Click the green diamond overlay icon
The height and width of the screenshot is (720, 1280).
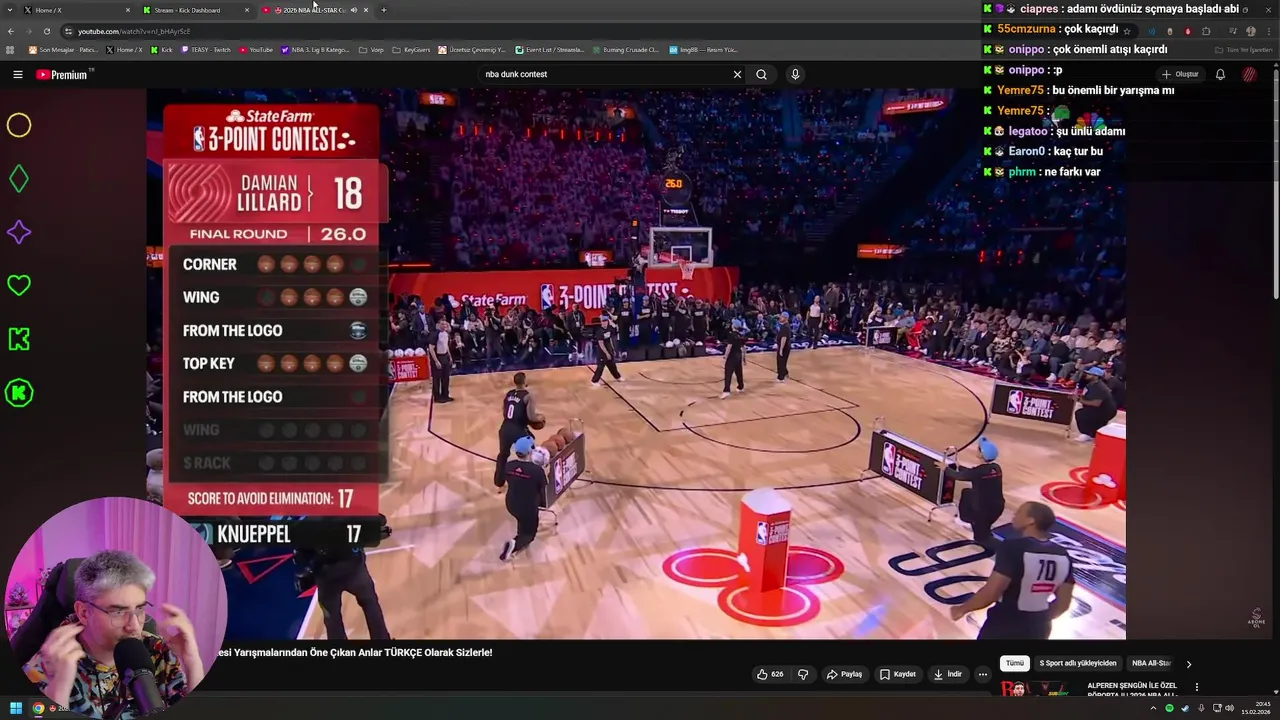(x=19, y=179)
